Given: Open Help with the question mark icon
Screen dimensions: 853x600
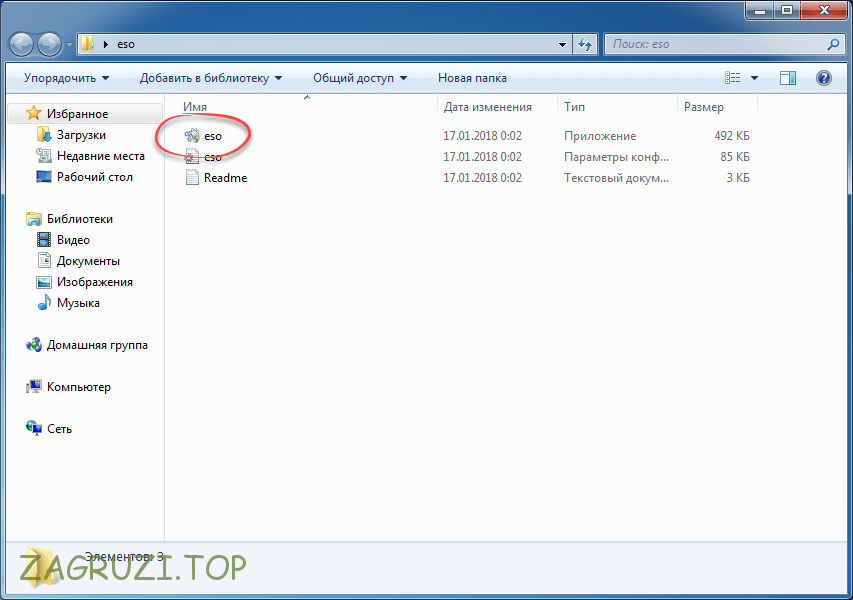Looking at the screenshot, I should (824, 78).
